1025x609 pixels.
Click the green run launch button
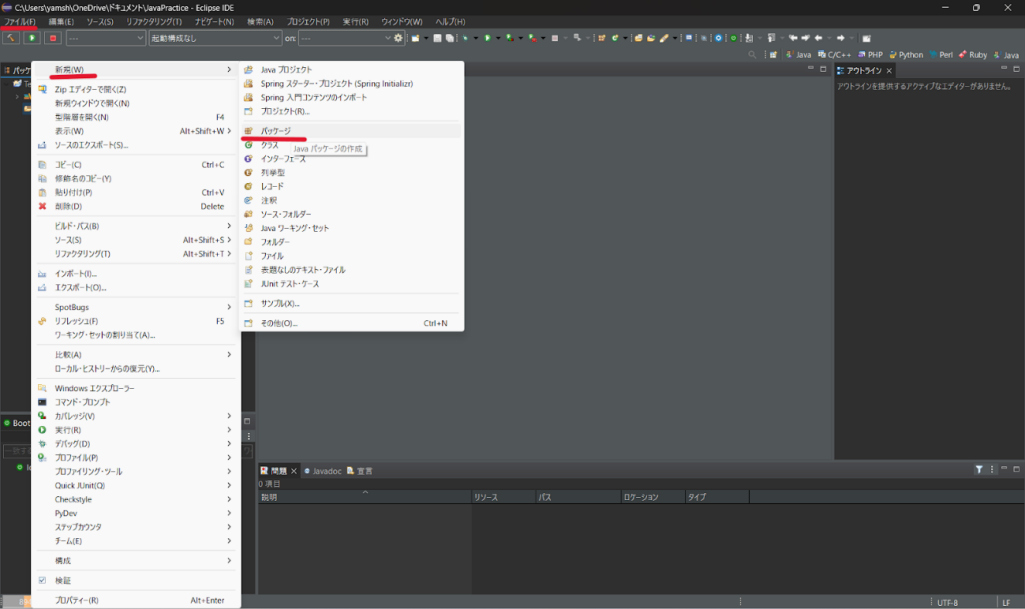[x=31, y=38]
